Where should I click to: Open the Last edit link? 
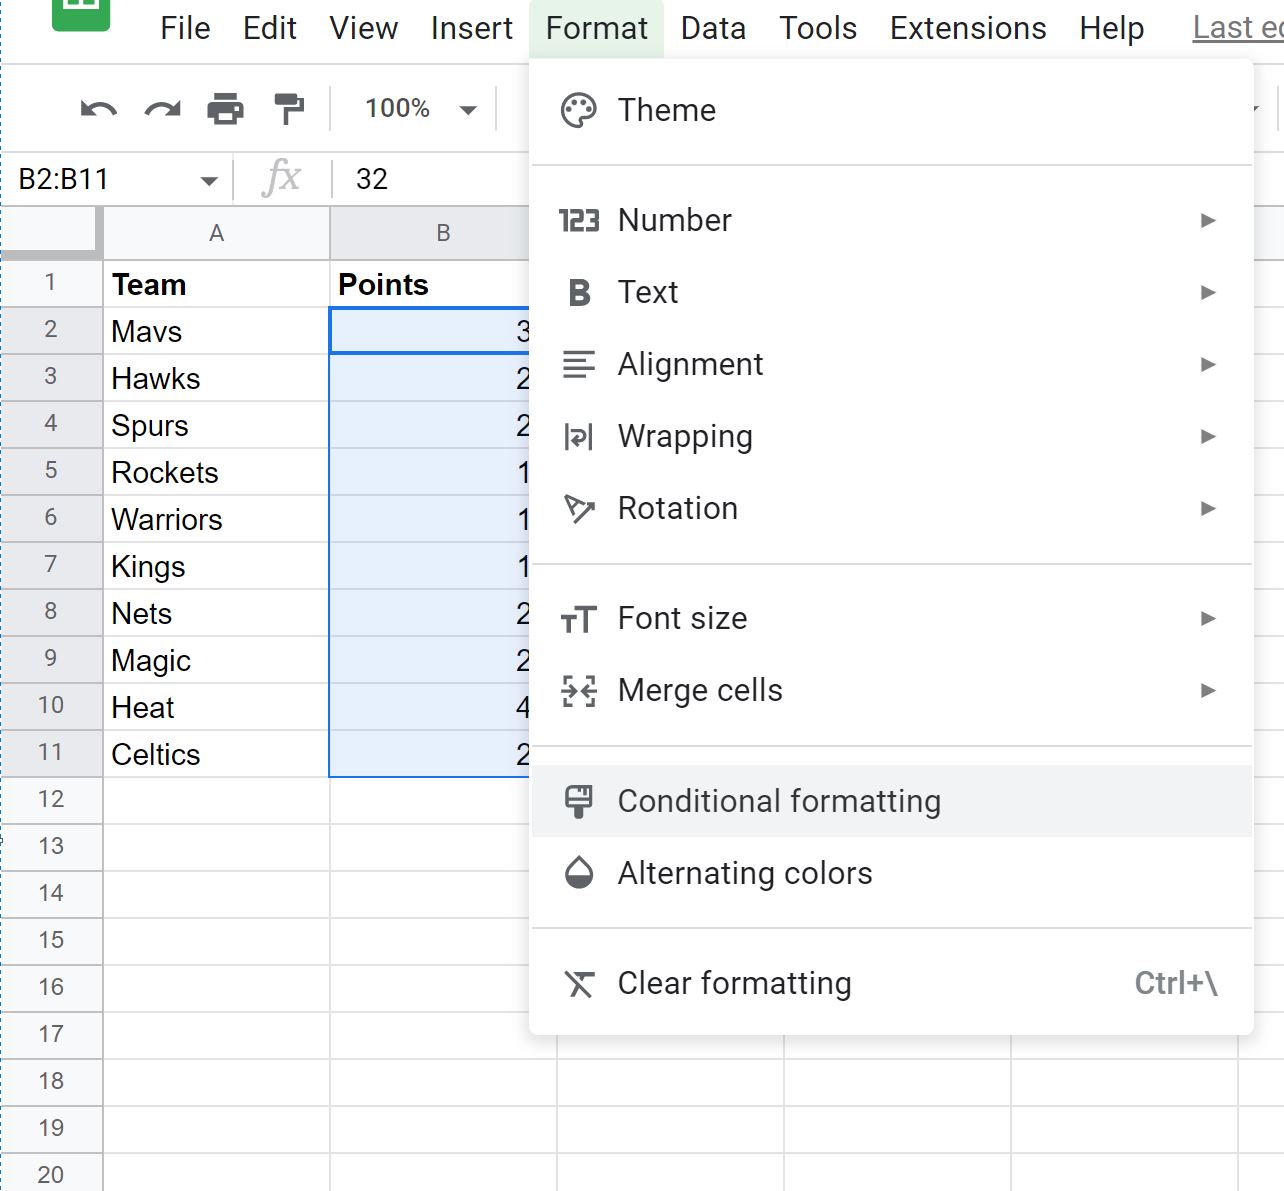[1238, 28]
